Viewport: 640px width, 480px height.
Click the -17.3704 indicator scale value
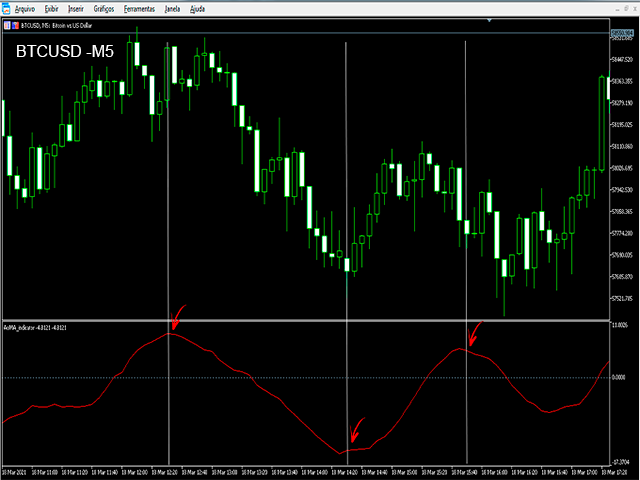click(x=620, y=462)
